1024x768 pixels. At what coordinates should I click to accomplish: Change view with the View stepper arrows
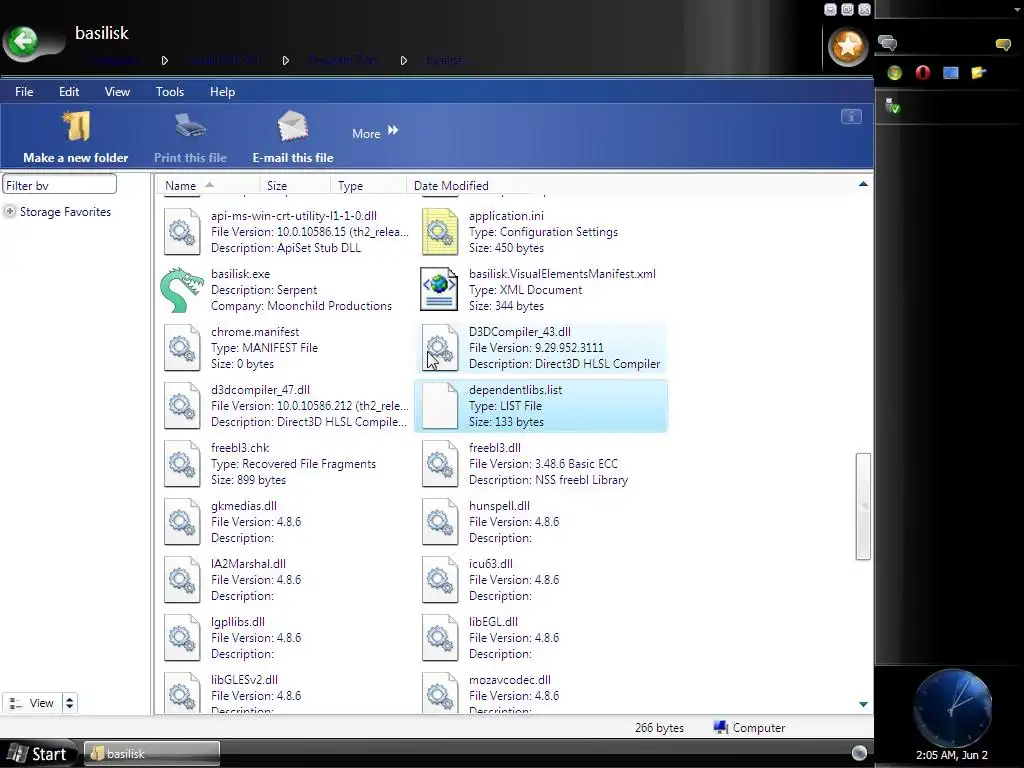pos(69,703)
